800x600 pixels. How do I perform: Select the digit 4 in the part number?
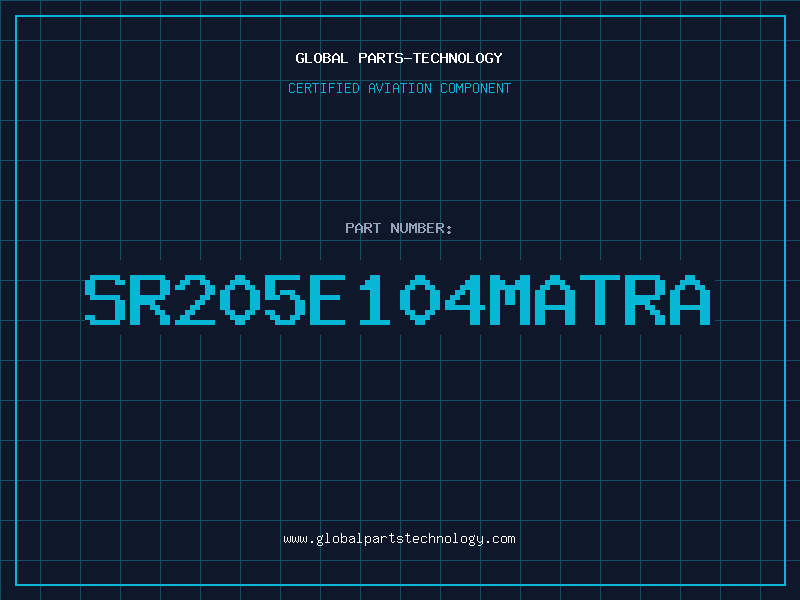tap(465, 299)
